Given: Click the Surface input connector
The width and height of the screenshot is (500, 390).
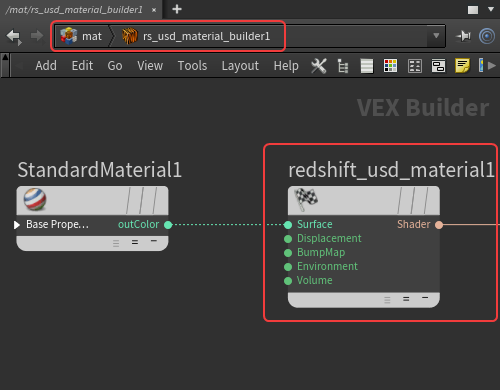Looking at the screenshot, I should point(288,225).
